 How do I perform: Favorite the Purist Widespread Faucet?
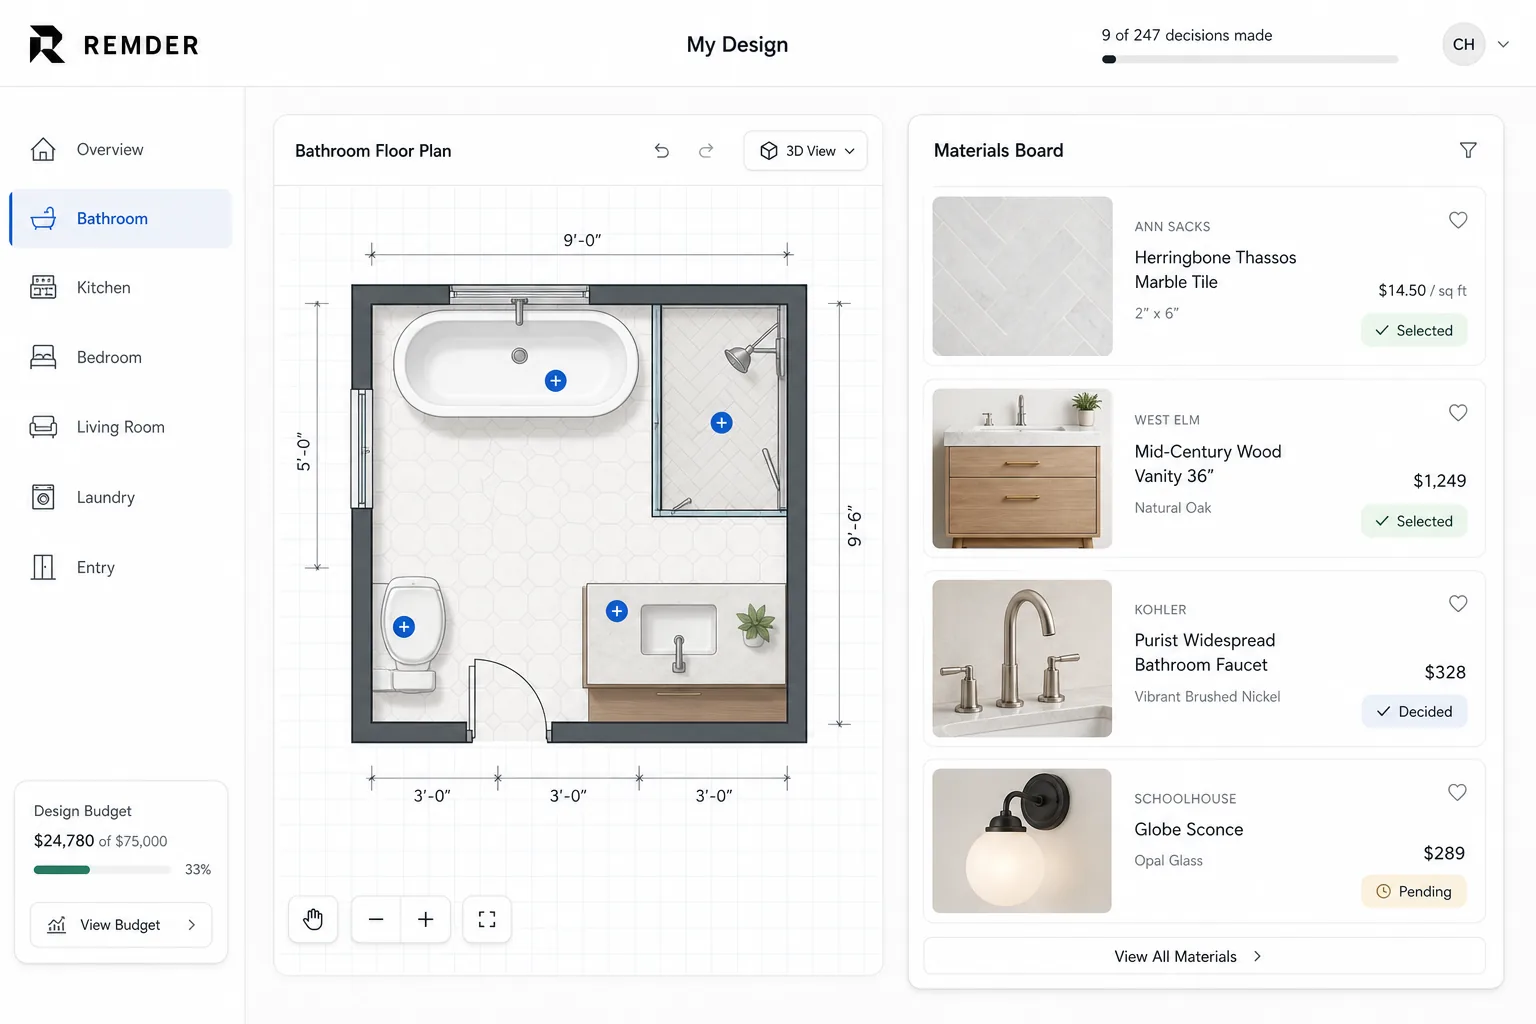1458,604
